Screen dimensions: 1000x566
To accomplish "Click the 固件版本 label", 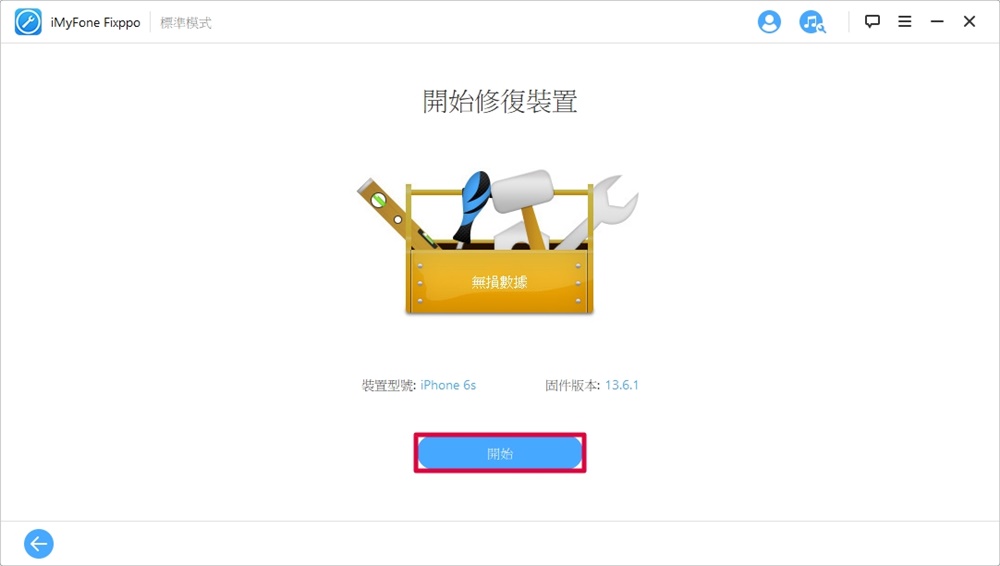I will click(x=573, y=385).
